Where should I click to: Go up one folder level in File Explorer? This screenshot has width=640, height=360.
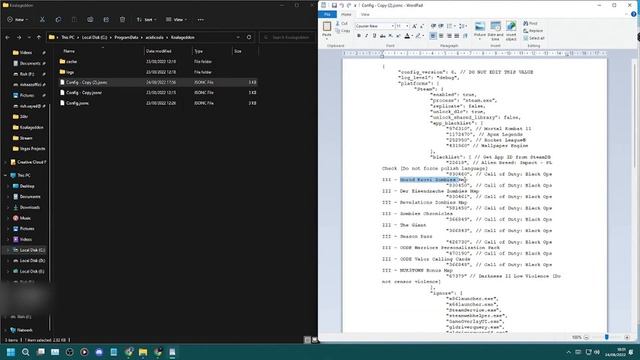pyautogui.click(x=39, y=37)
